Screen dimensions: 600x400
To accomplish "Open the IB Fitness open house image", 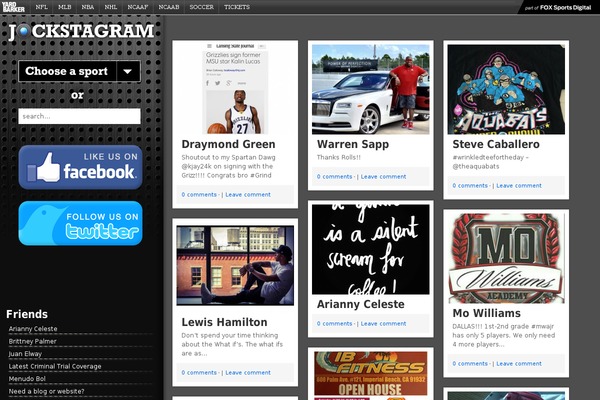I will point(370,376).
